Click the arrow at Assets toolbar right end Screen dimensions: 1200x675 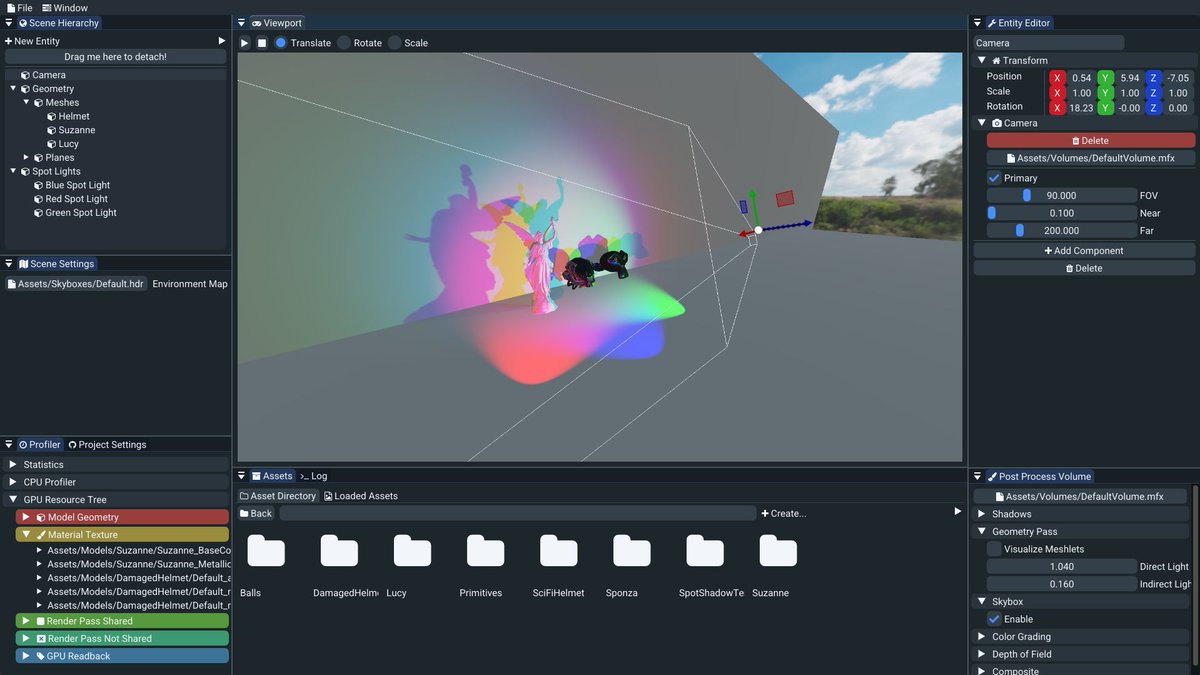pyautogui.click(x=958, y=511)
